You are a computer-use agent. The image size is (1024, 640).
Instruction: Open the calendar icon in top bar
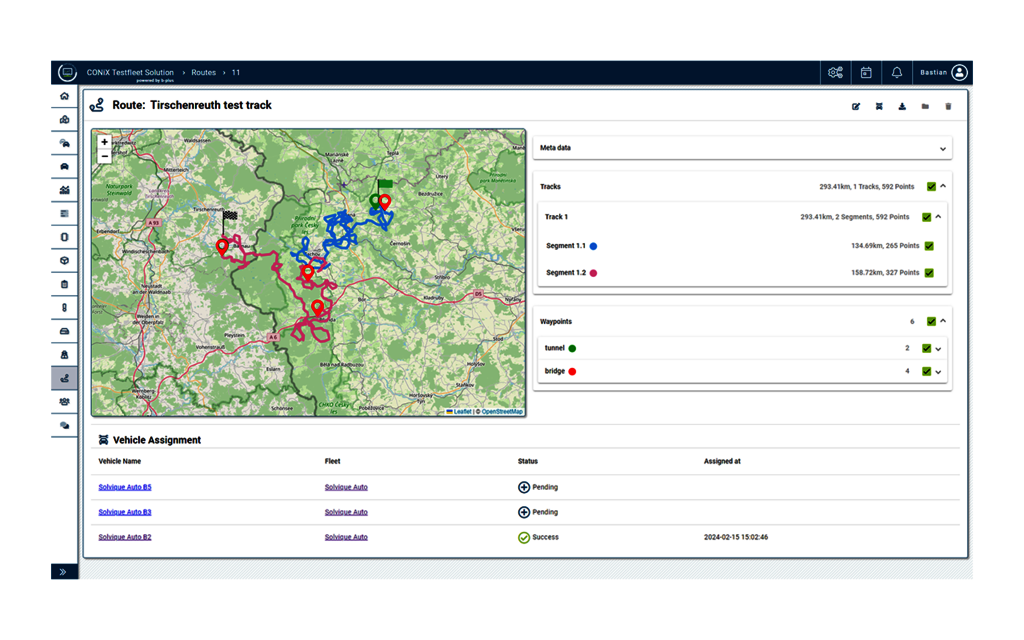[x=866, y=72]
